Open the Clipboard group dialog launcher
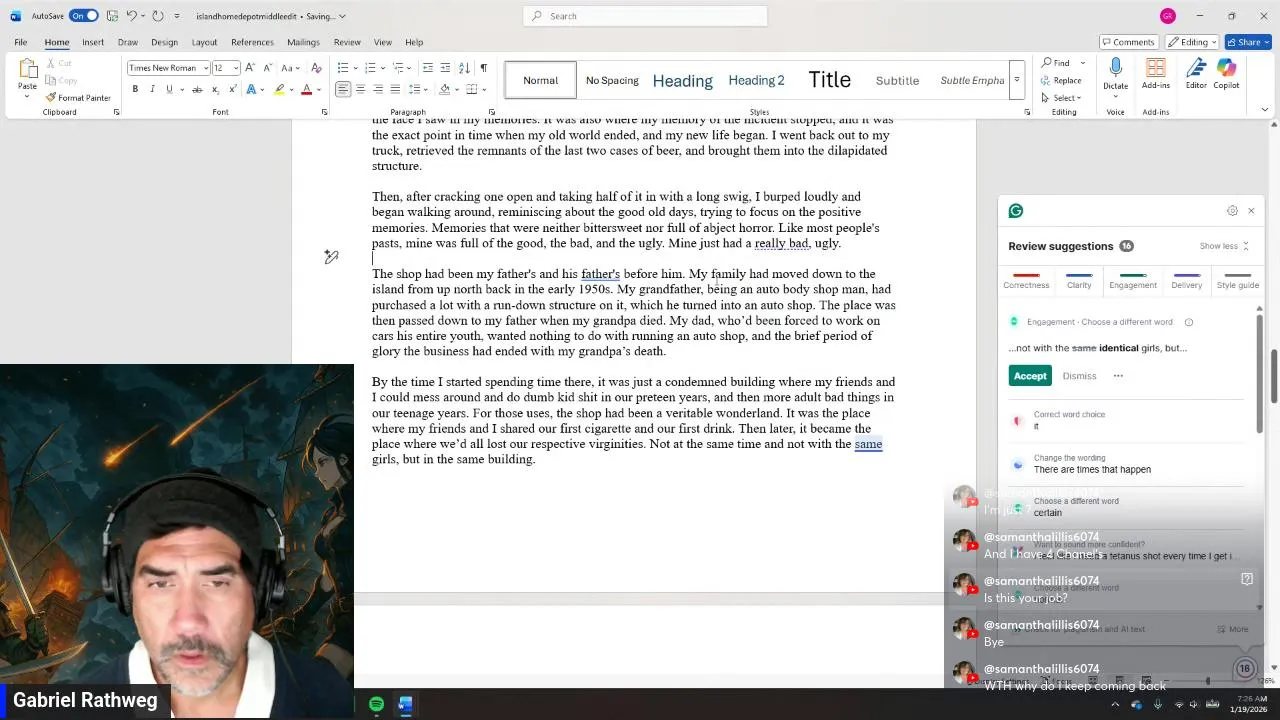 pos(116,112)
